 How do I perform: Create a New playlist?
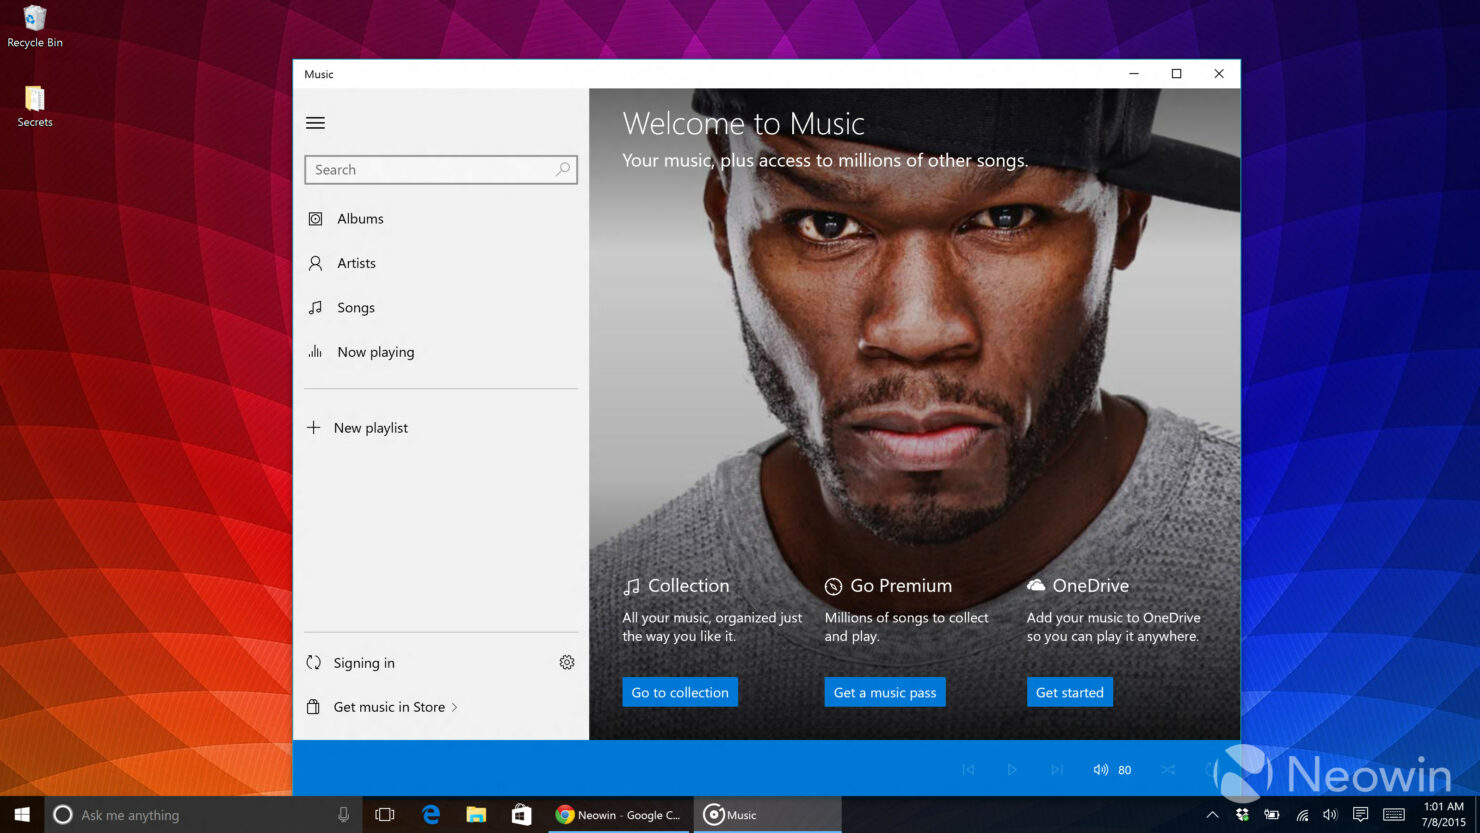click(x=441, y=427)
